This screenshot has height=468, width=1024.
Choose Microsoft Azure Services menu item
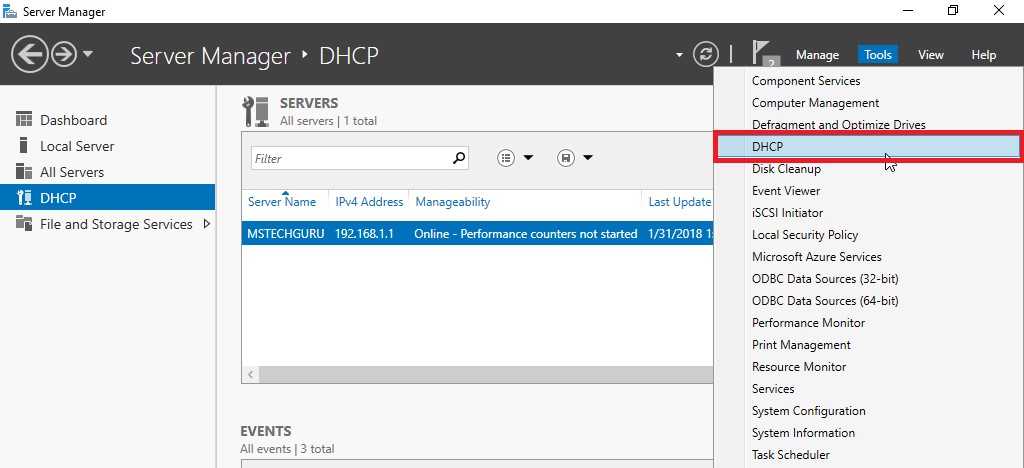816,257
